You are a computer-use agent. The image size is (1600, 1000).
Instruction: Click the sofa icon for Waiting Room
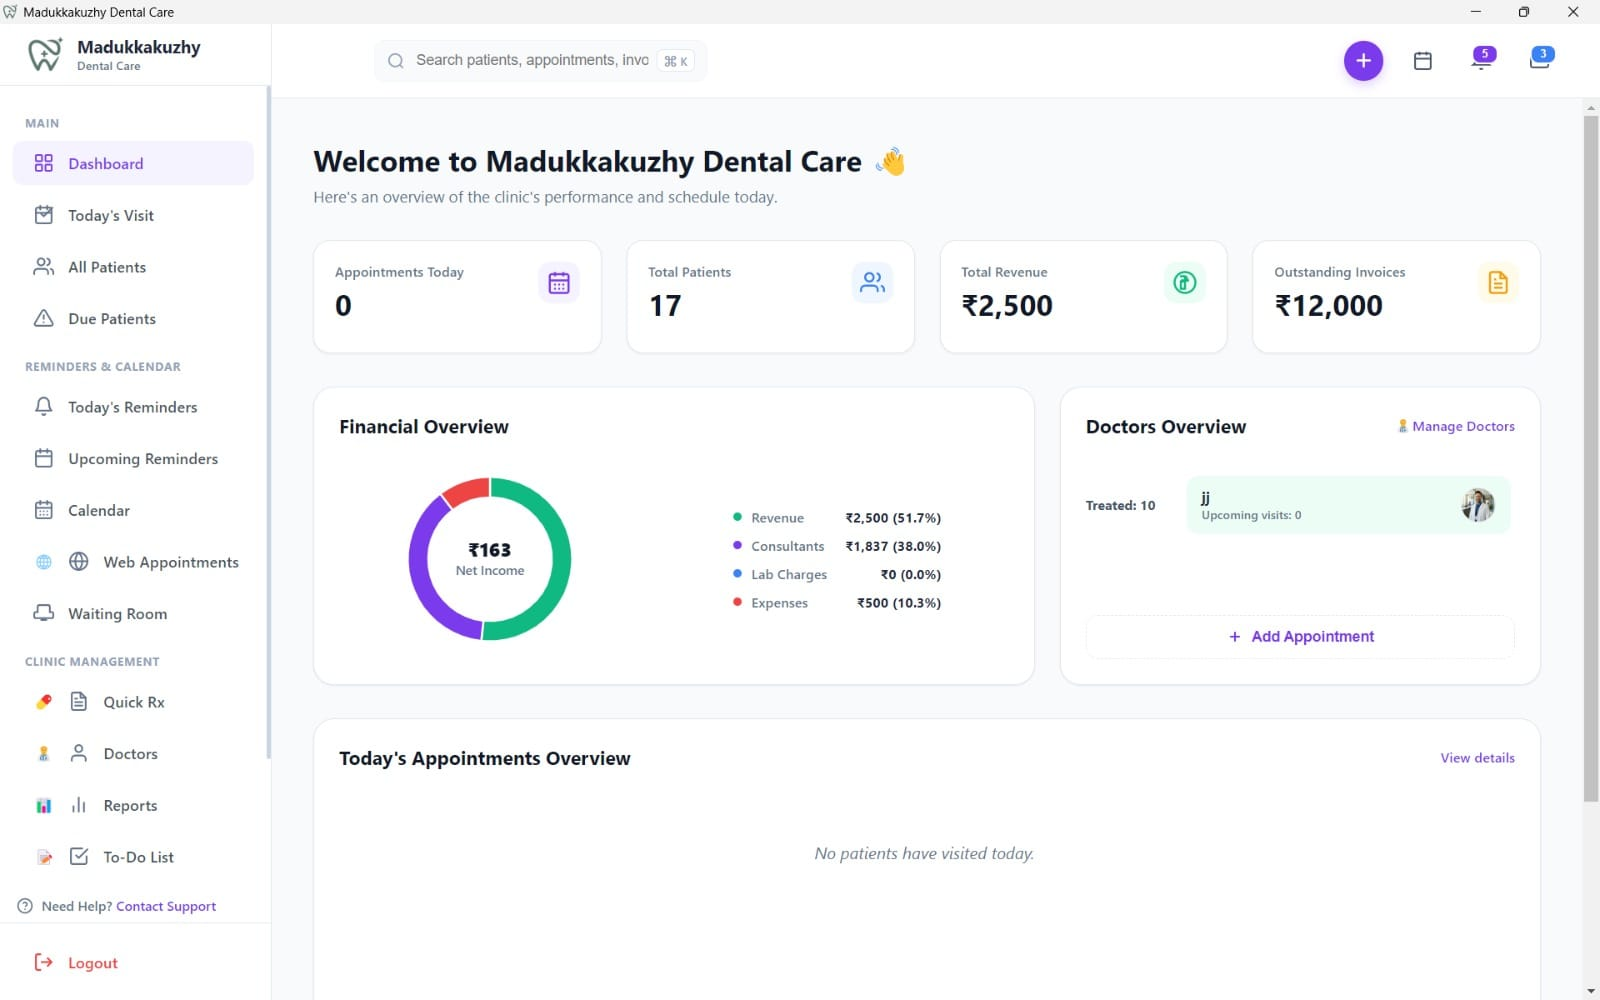point(44,613)
